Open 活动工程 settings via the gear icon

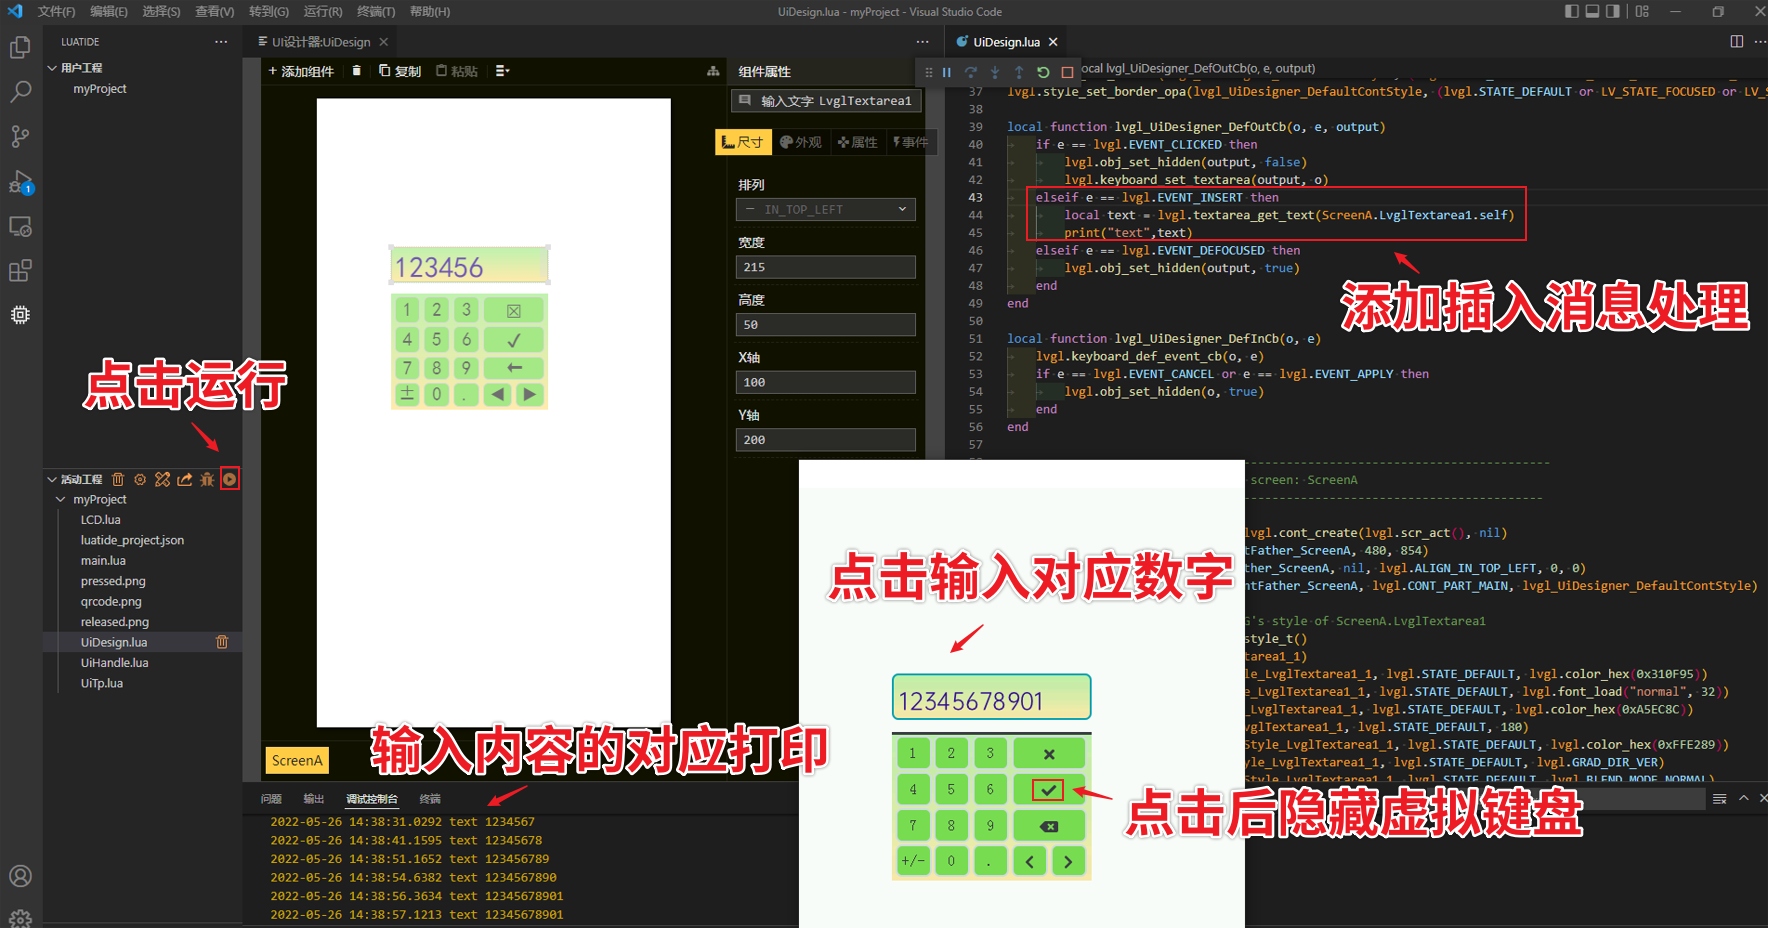(140, 479)
